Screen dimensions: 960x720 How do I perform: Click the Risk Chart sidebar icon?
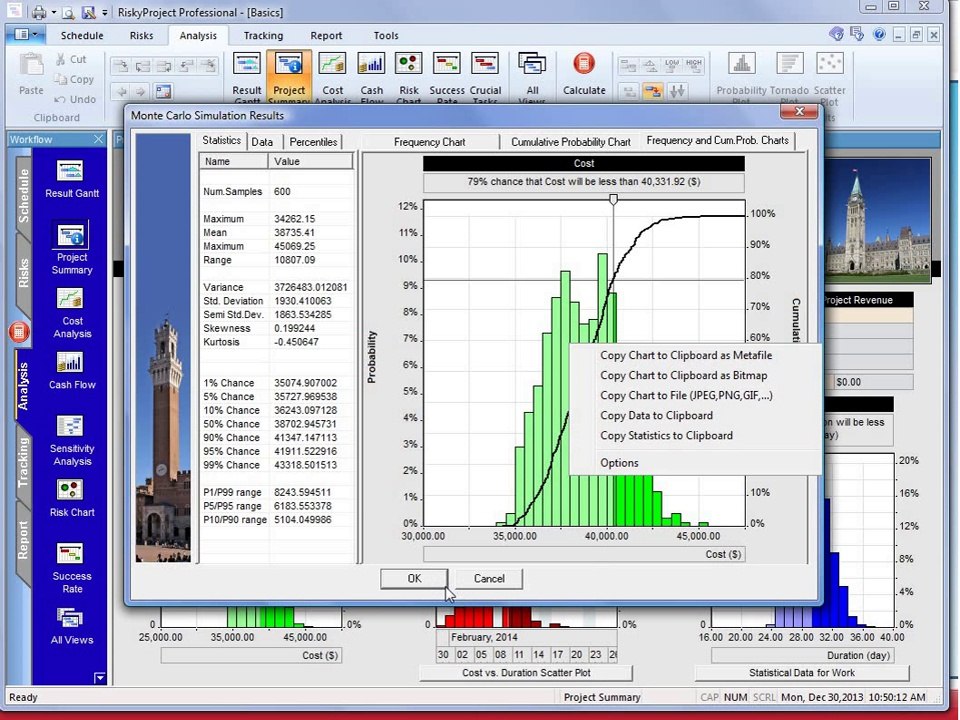point(72,498)
